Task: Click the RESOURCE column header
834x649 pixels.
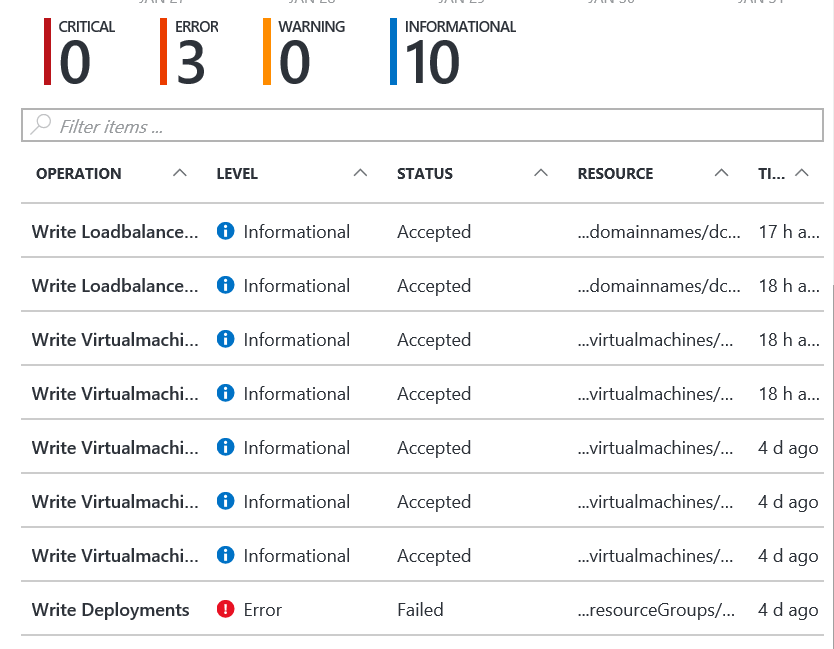Action: pyautogui.click(x=615, y=174)
